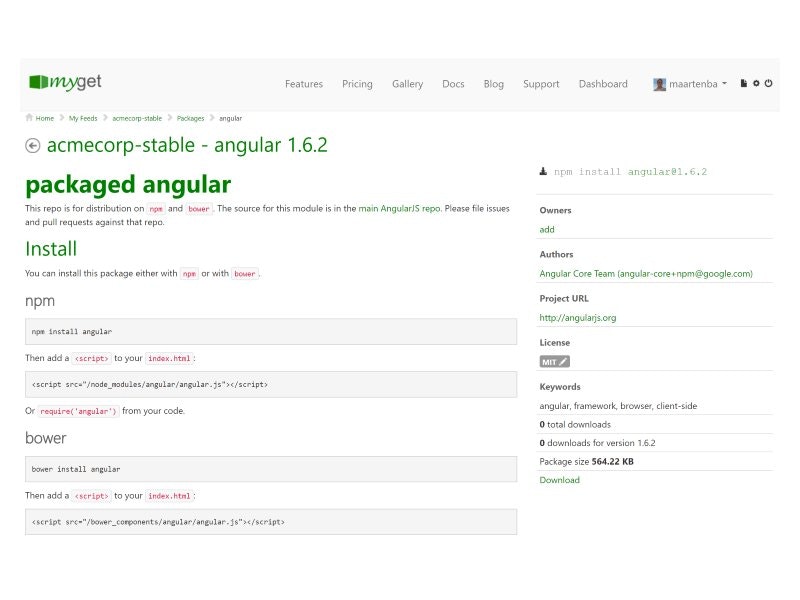Click the Download link for the package
Image resolution: width=800 pixels, height=600 pixels.
click(560, 480)
